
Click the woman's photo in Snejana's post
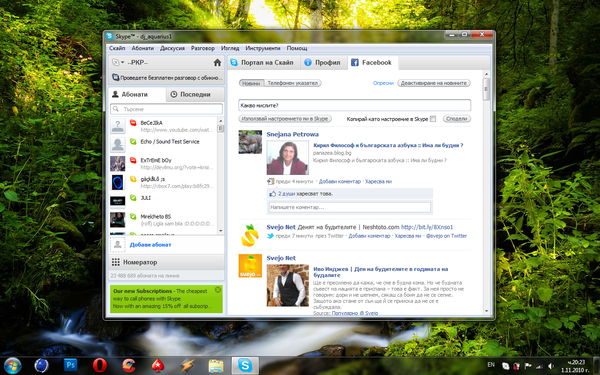[288, 158]
